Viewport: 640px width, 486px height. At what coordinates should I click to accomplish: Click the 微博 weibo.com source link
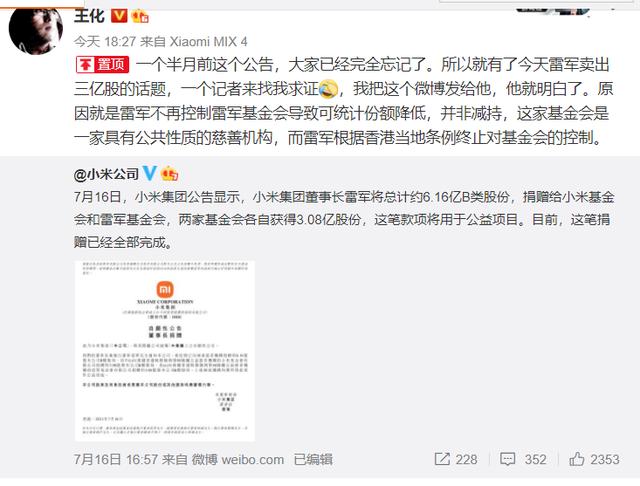[x=238, y=459]
